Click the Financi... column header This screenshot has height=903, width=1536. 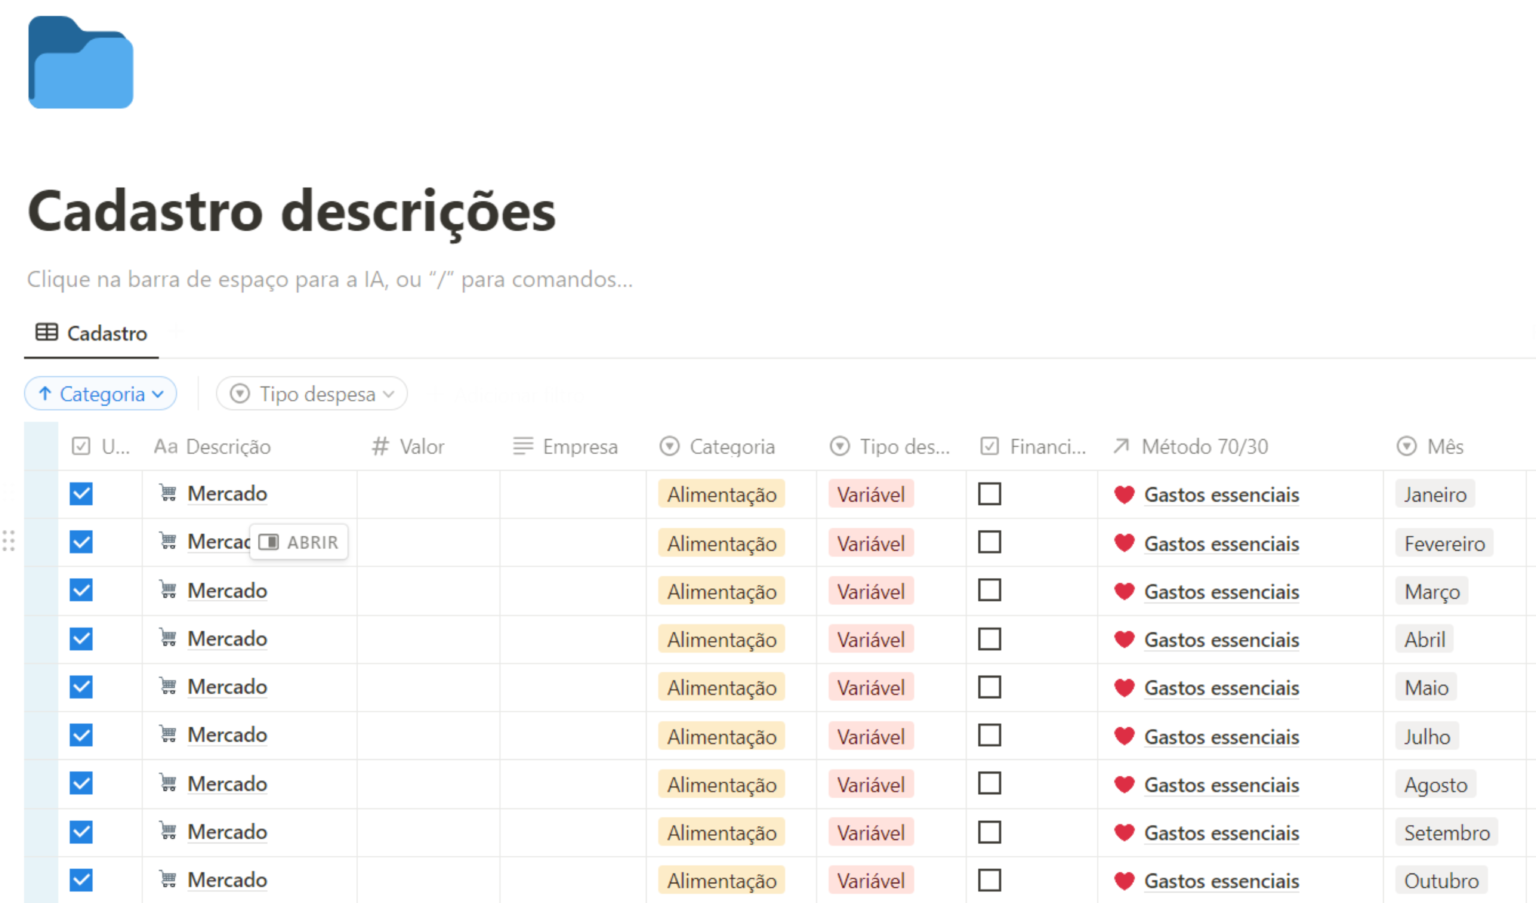[x=1033, y=447]
